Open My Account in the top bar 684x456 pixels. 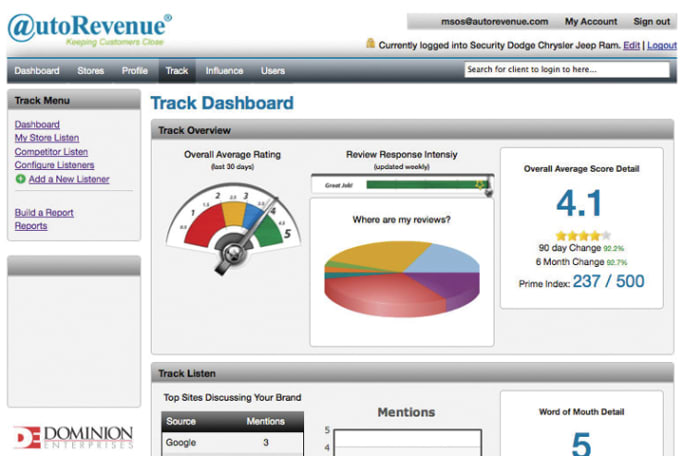point(591,21)
